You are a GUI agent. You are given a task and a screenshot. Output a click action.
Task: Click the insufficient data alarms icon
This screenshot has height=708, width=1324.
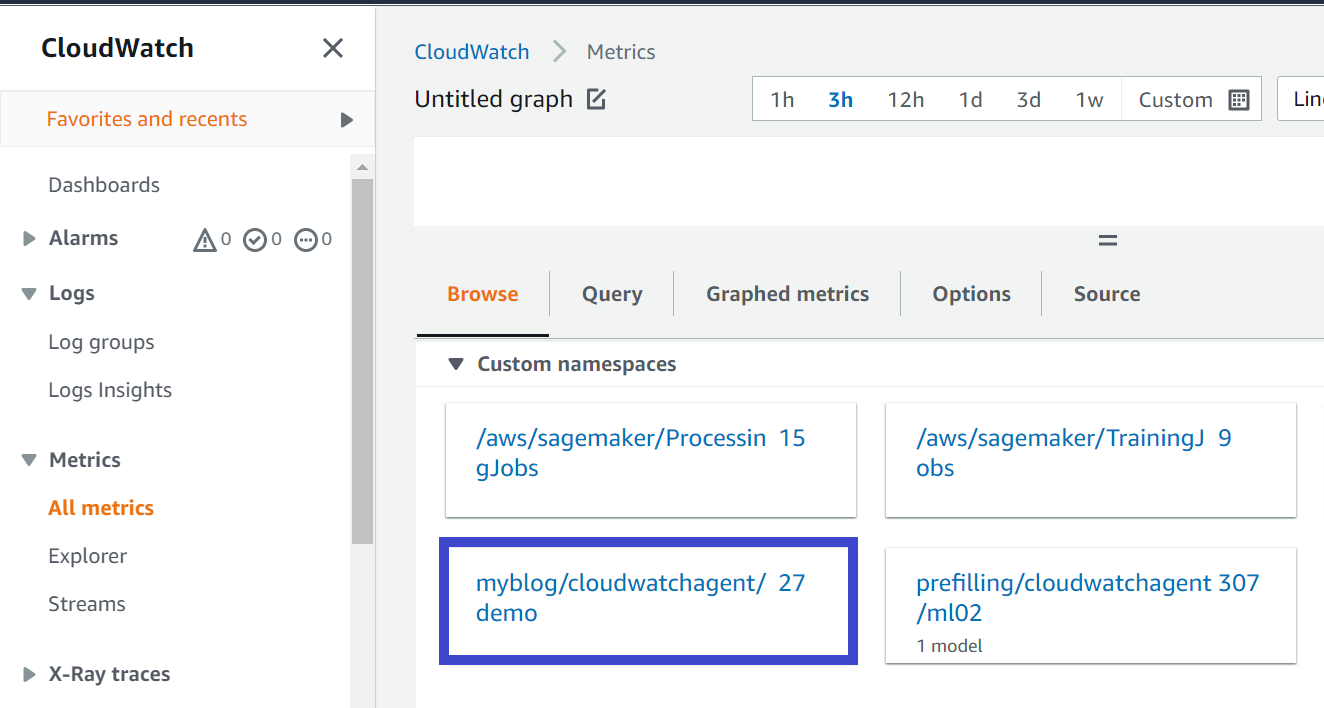click(306, 239)
